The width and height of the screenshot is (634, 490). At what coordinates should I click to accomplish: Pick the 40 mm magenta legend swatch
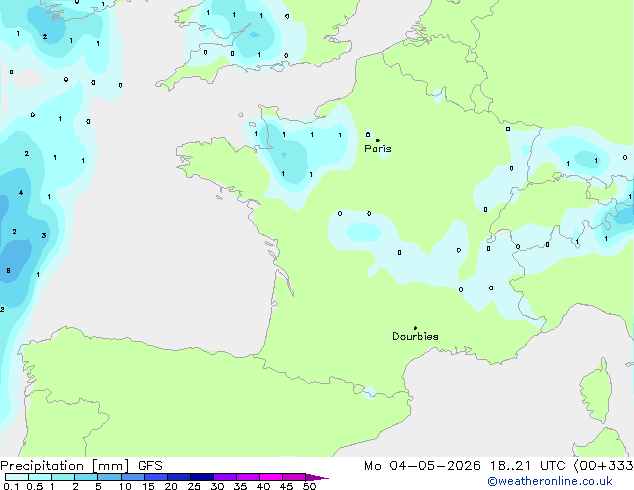(x=271, y=477)
